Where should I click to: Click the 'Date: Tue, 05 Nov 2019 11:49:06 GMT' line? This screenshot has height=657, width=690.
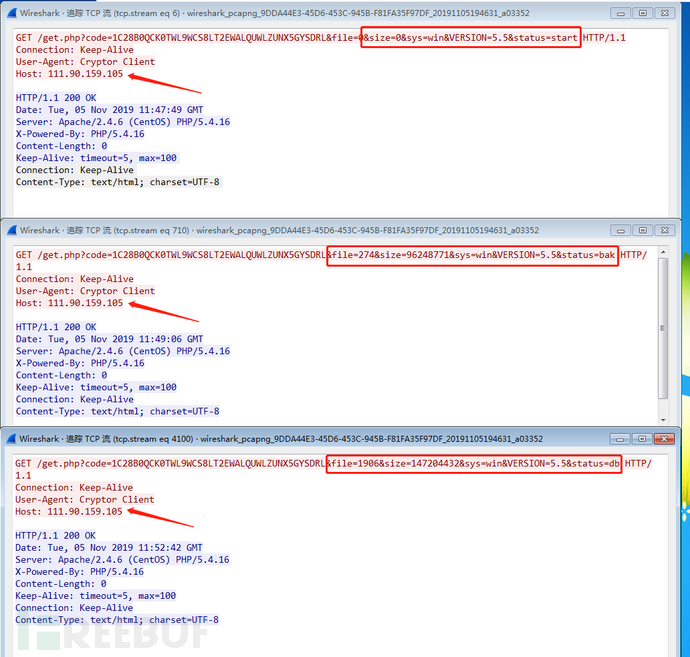(x=110, y=339)
